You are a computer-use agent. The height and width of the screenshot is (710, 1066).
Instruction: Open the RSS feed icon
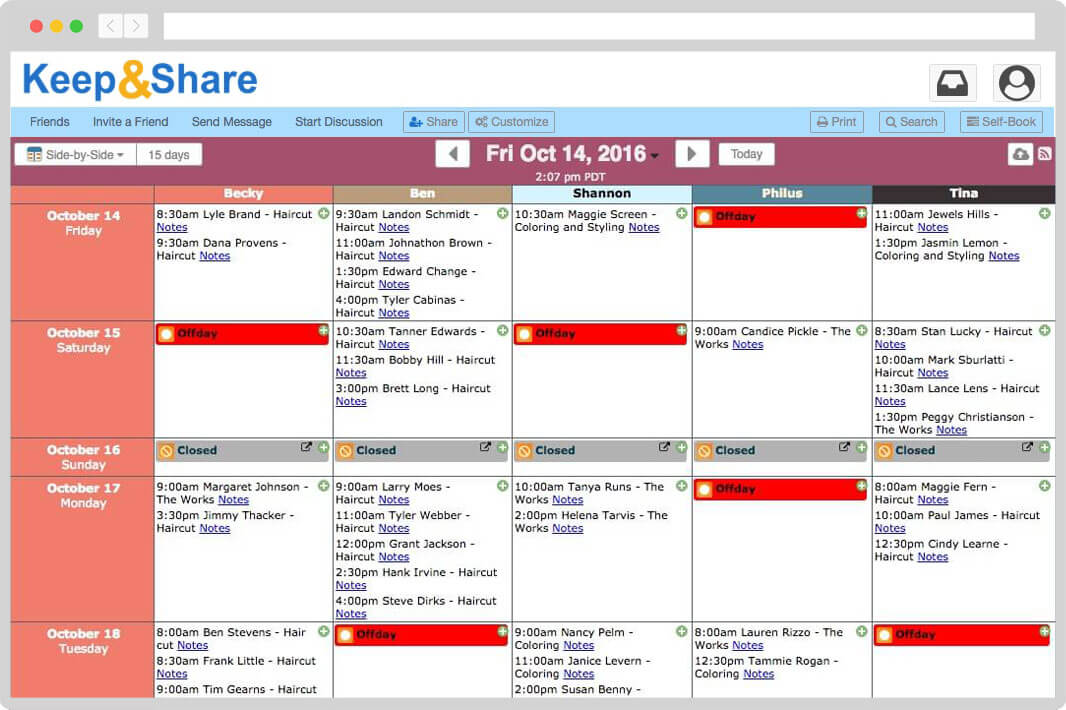tap(1044, 153)
